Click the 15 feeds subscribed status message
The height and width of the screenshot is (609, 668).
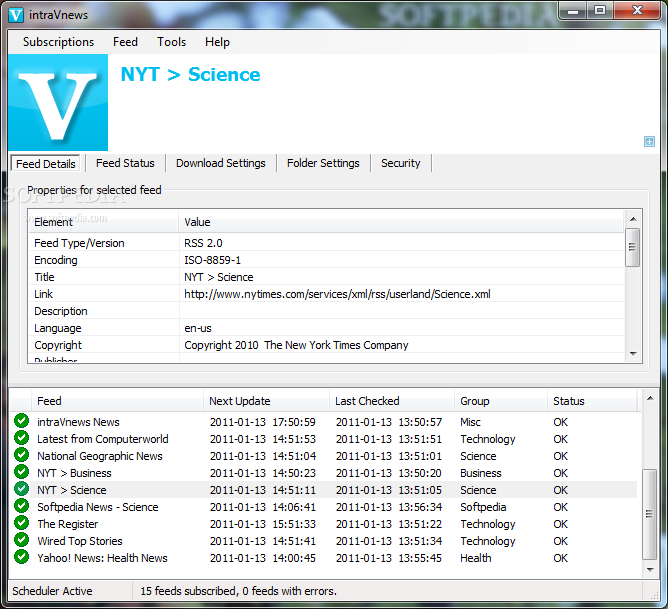point(239,591)
